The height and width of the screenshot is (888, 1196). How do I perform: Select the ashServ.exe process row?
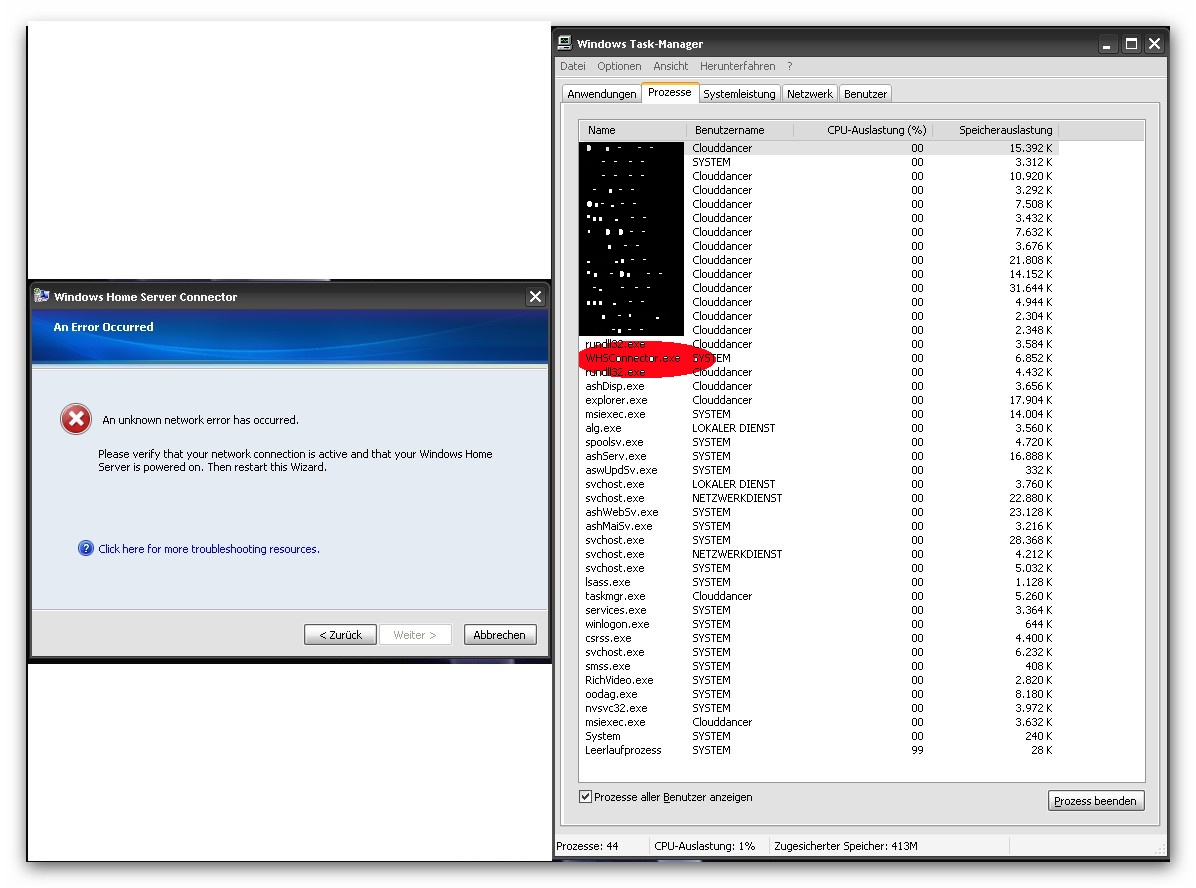(x=818, y=456)
